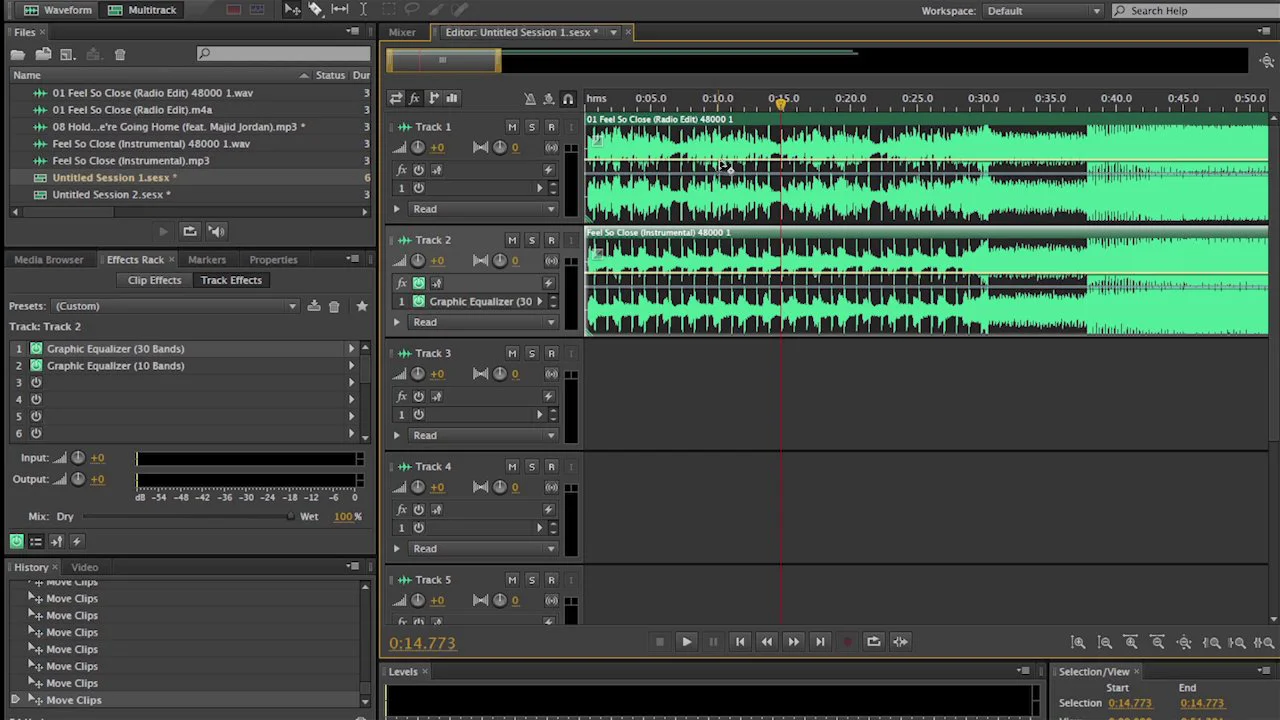Switch to Multitrack view
Image resolution: width=1280 pixels, height=720 pixels.
point(142,10)
